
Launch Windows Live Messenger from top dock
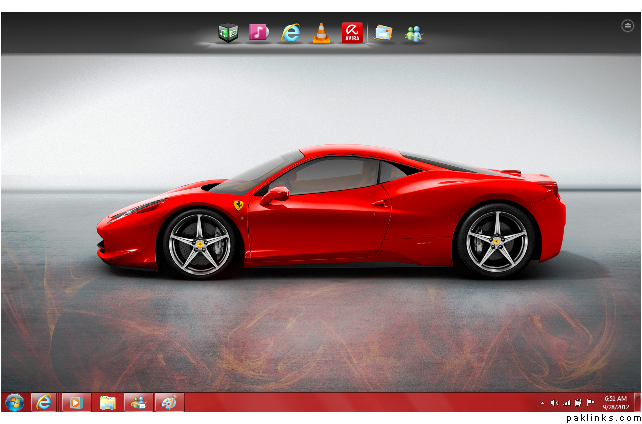[x=413, y=33]
